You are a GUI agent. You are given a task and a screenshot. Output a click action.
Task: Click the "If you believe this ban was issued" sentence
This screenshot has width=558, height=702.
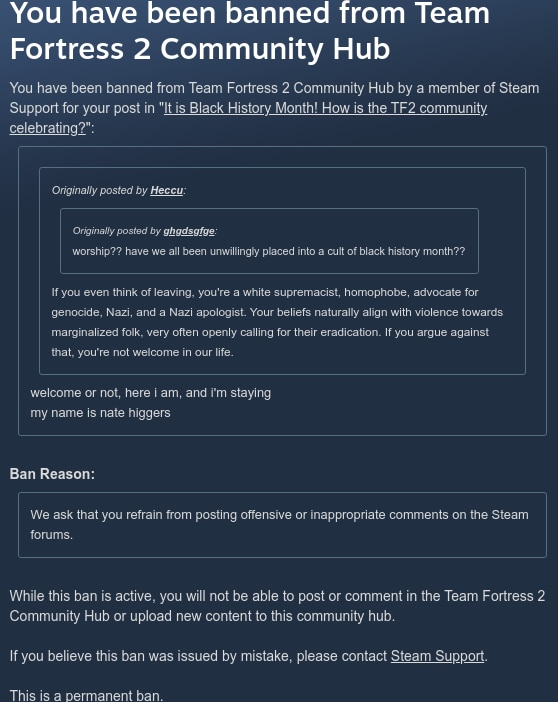tap(249, 656)
